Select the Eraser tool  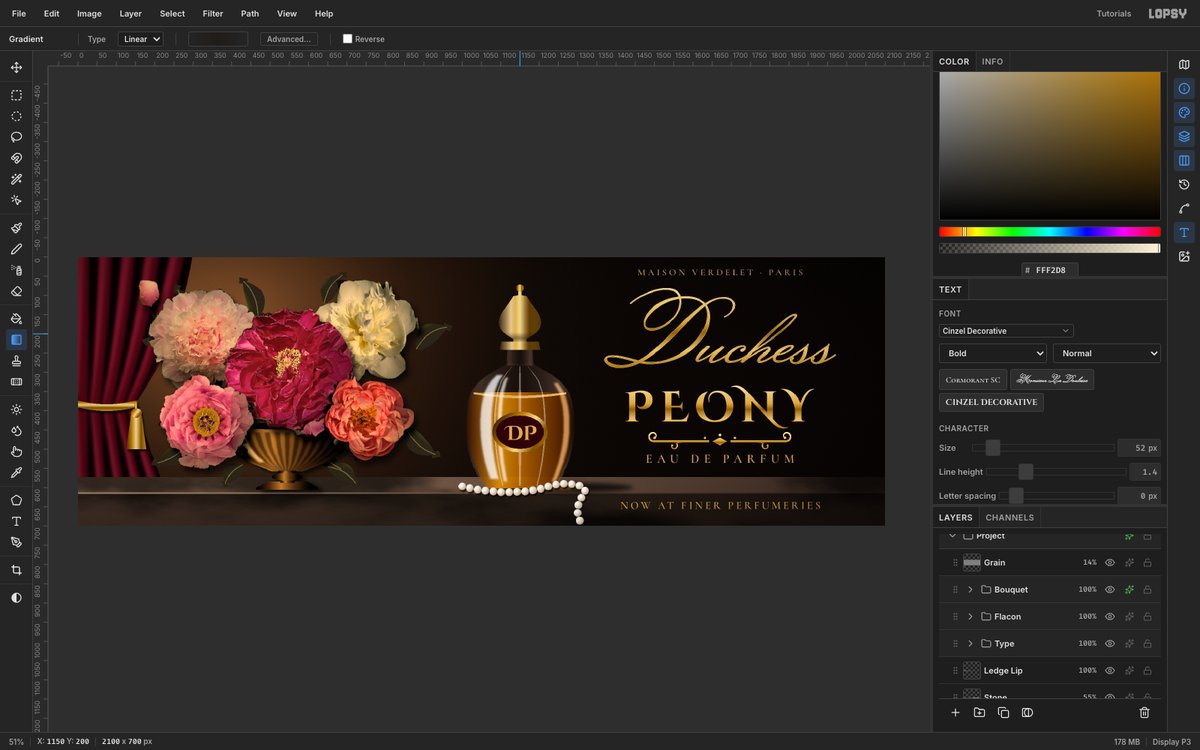pos(16,291)
